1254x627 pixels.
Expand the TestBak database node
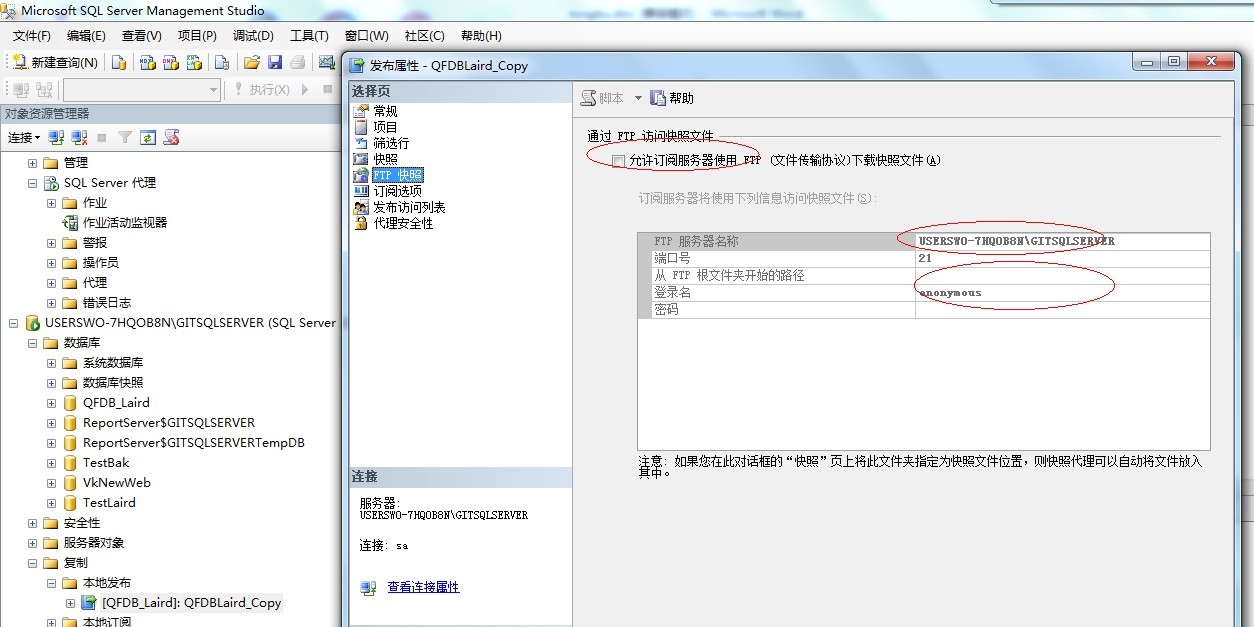pyautogui.click(x=51, y=463)
